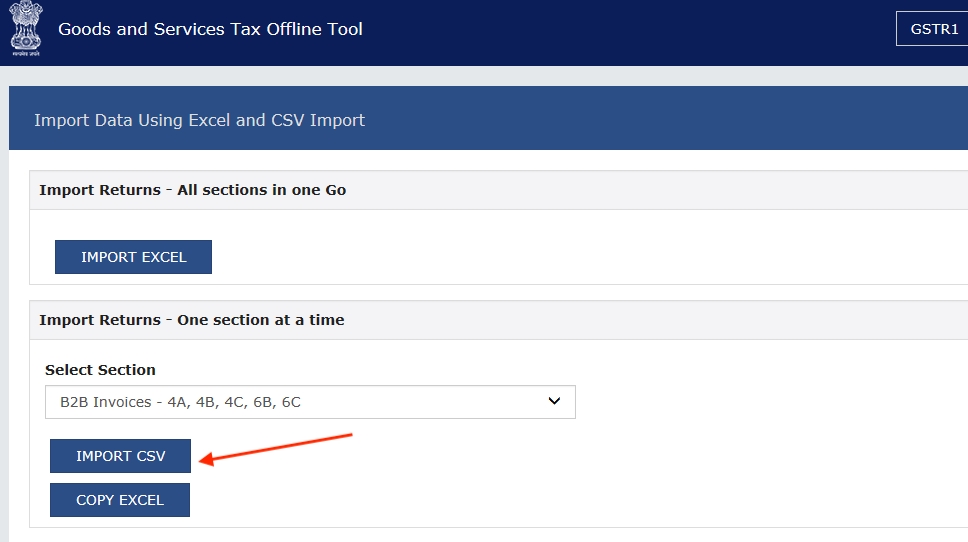Viewport: 968px width, 542px height.
Task: Open the GSTR1 button at top right
Action: point(933,29)
